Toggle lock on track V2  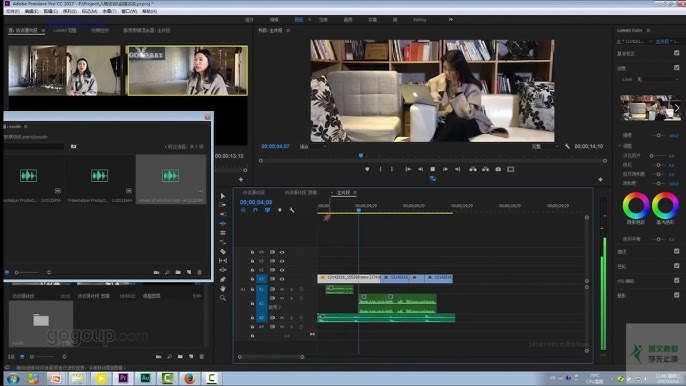click(x=252, y=270)
